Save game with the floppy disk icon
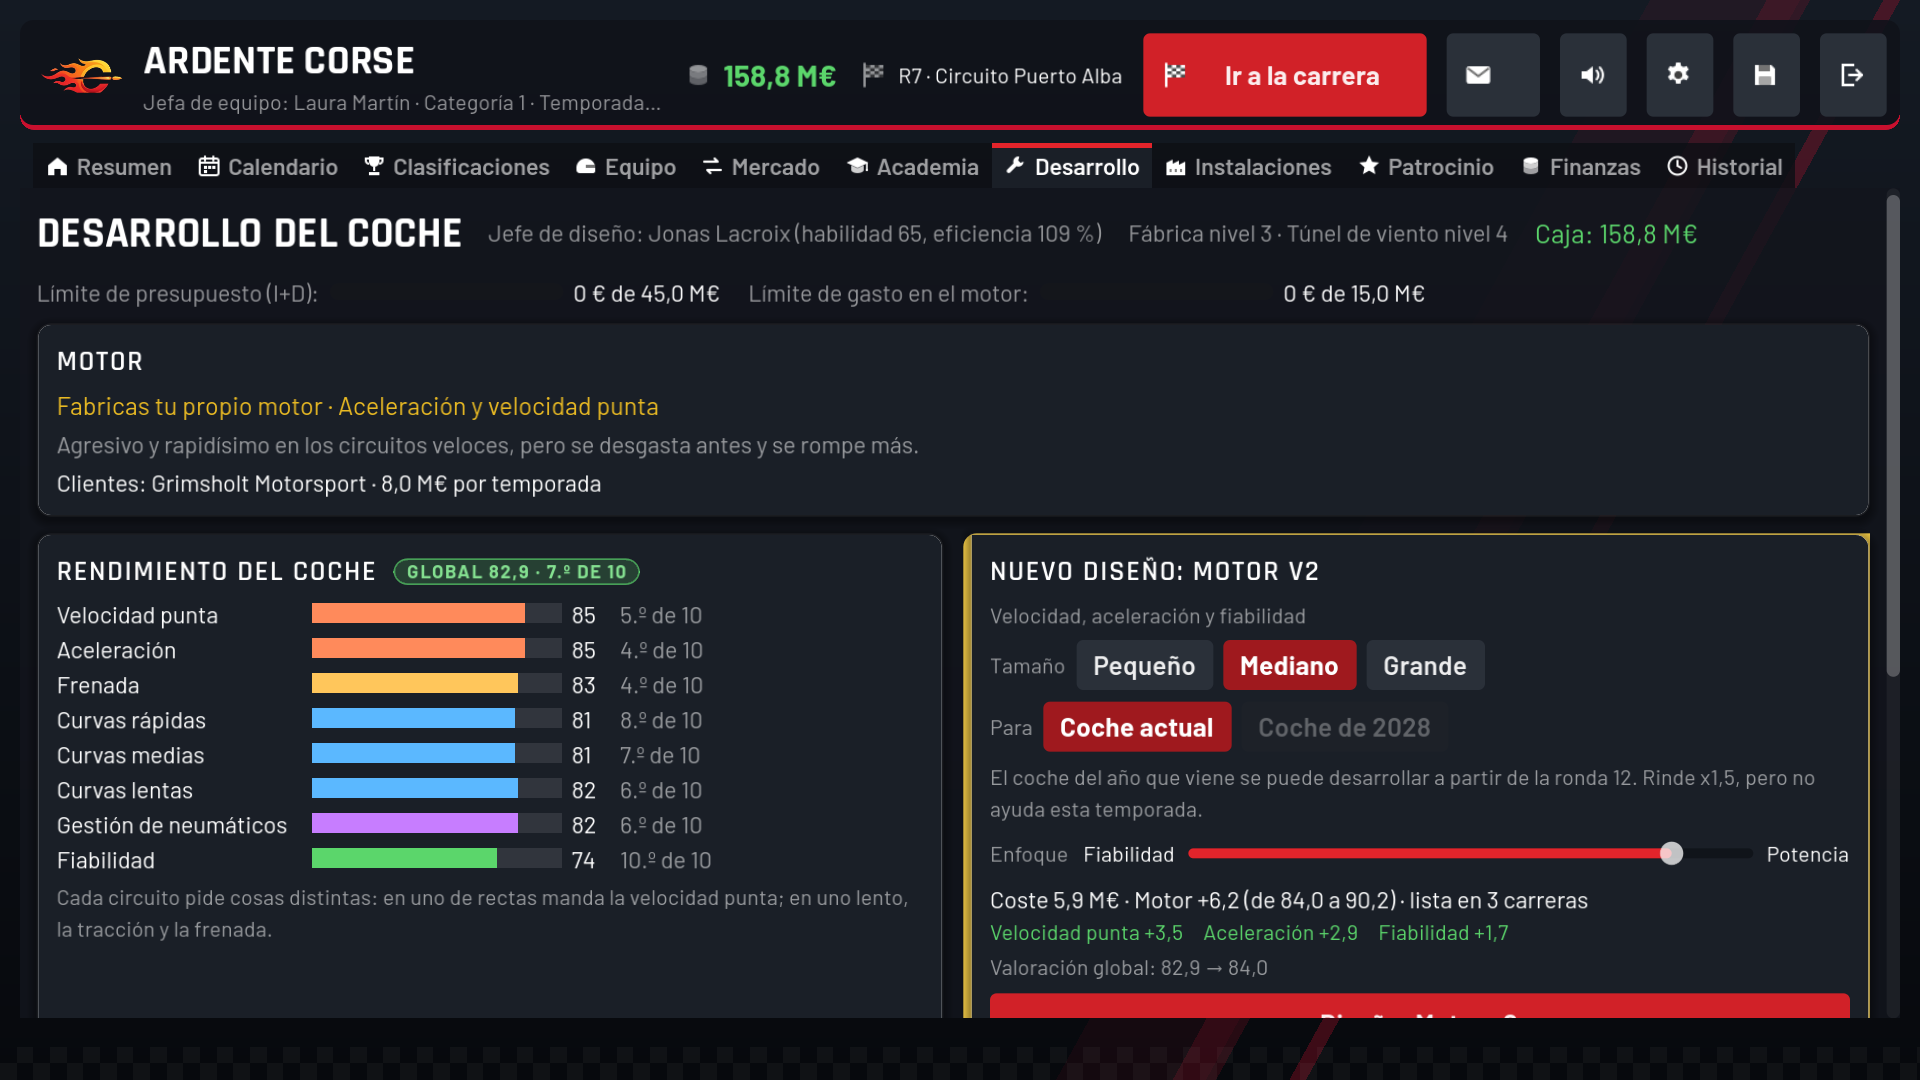The height and width of the screenshot is (1080, 1920). pyautogui.click(x=1766, y=75)
